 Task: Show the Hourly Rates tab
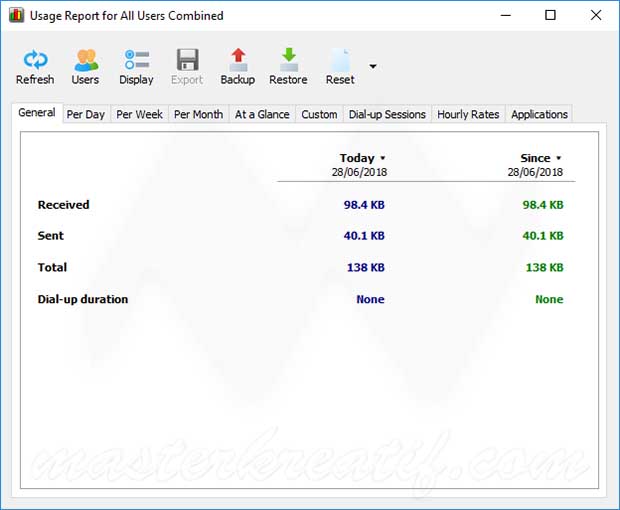[468, 114]
